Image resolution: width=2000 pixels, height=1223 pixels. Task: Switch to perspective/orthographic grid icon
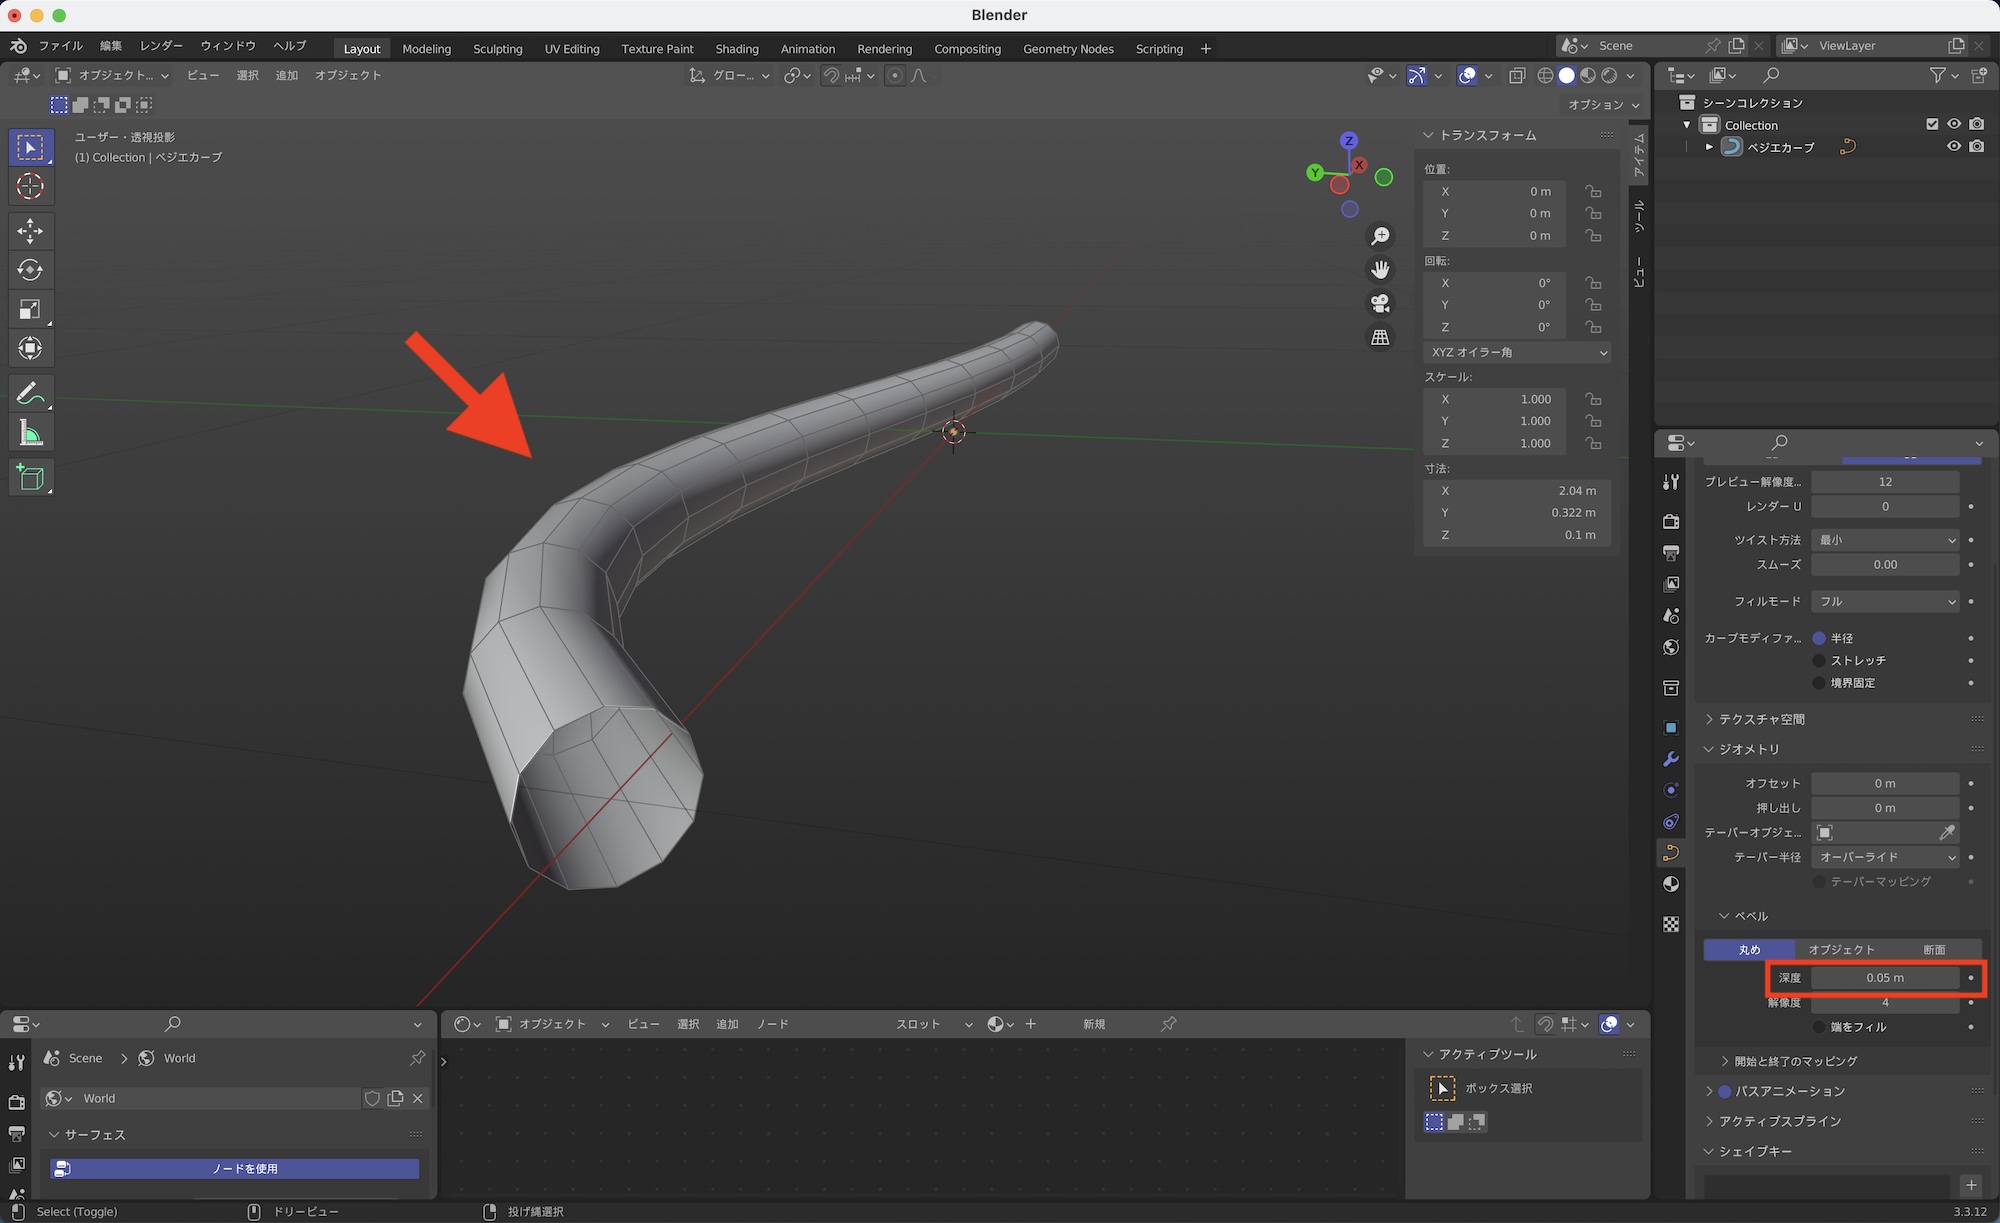[x=1380, y=337]
